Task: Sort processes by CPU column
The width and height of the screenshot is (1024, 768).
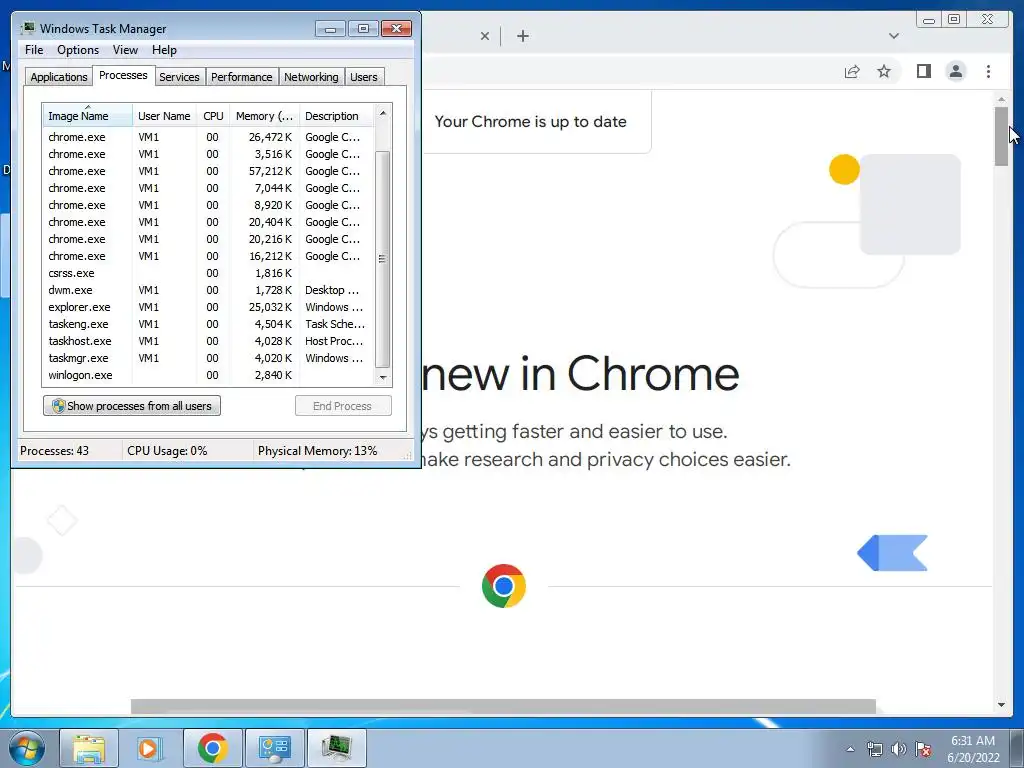Action: tap(213, 116)
